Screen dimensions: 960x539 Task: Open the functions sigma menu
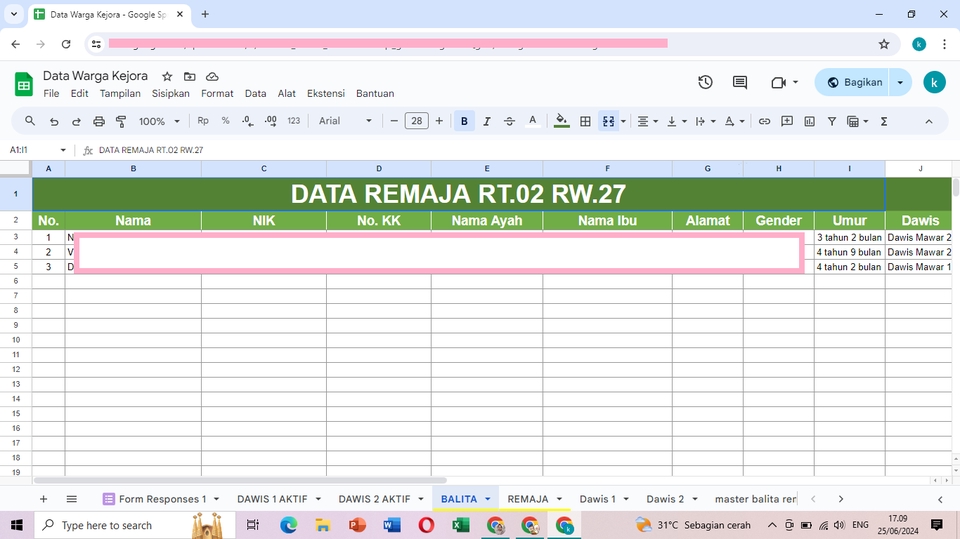tap(884, 121)
